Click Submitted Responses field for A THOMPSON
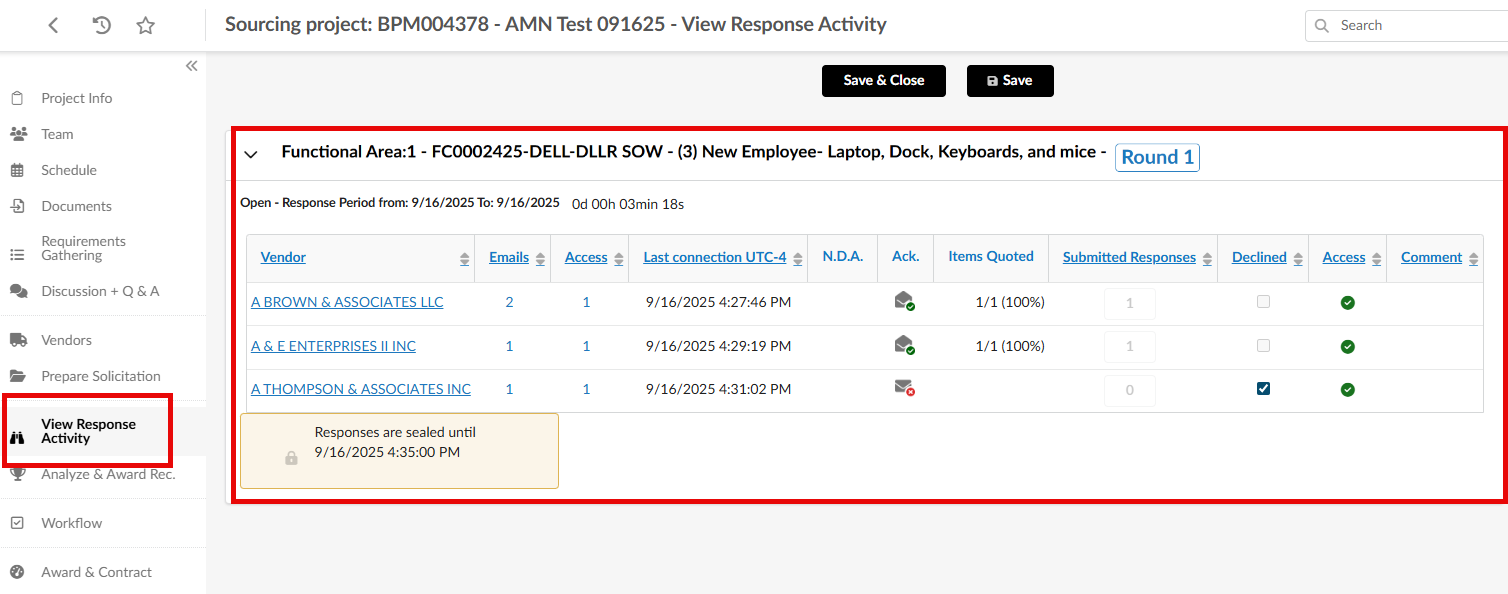1508x594 pixels. pos(1130,390)
